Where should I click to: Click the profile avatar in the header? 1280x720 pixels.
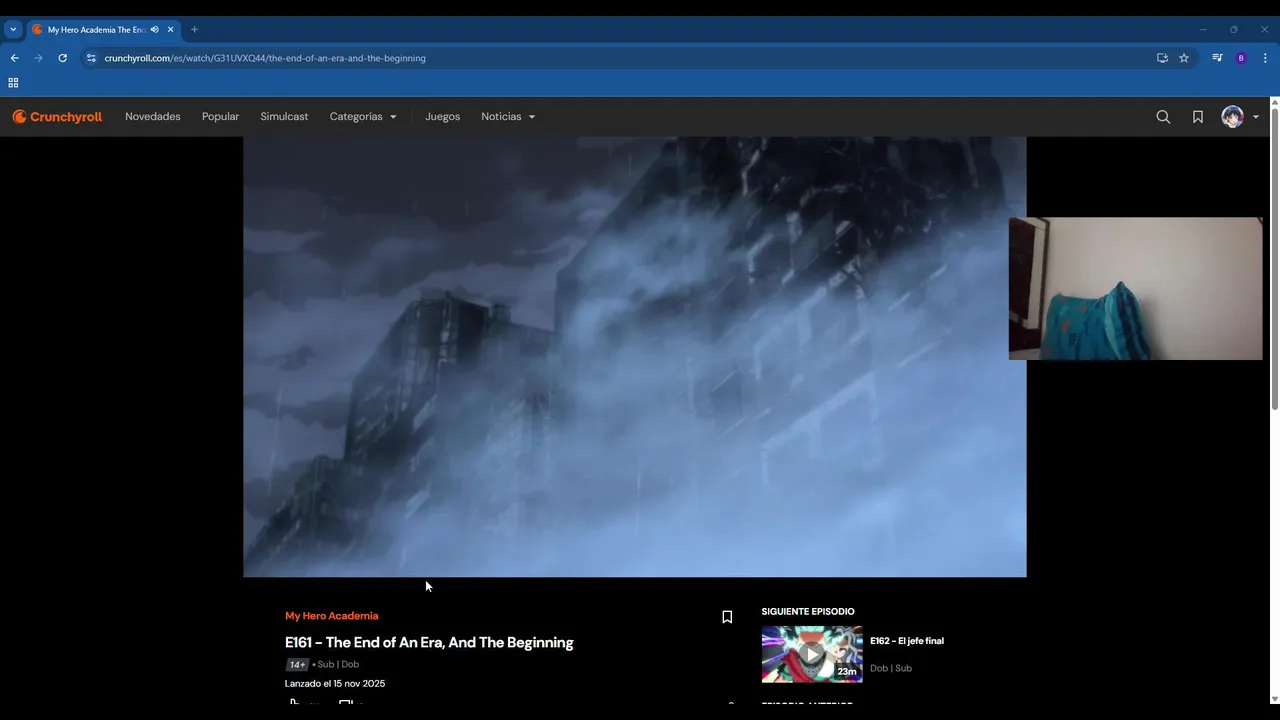pos(1232,117)
